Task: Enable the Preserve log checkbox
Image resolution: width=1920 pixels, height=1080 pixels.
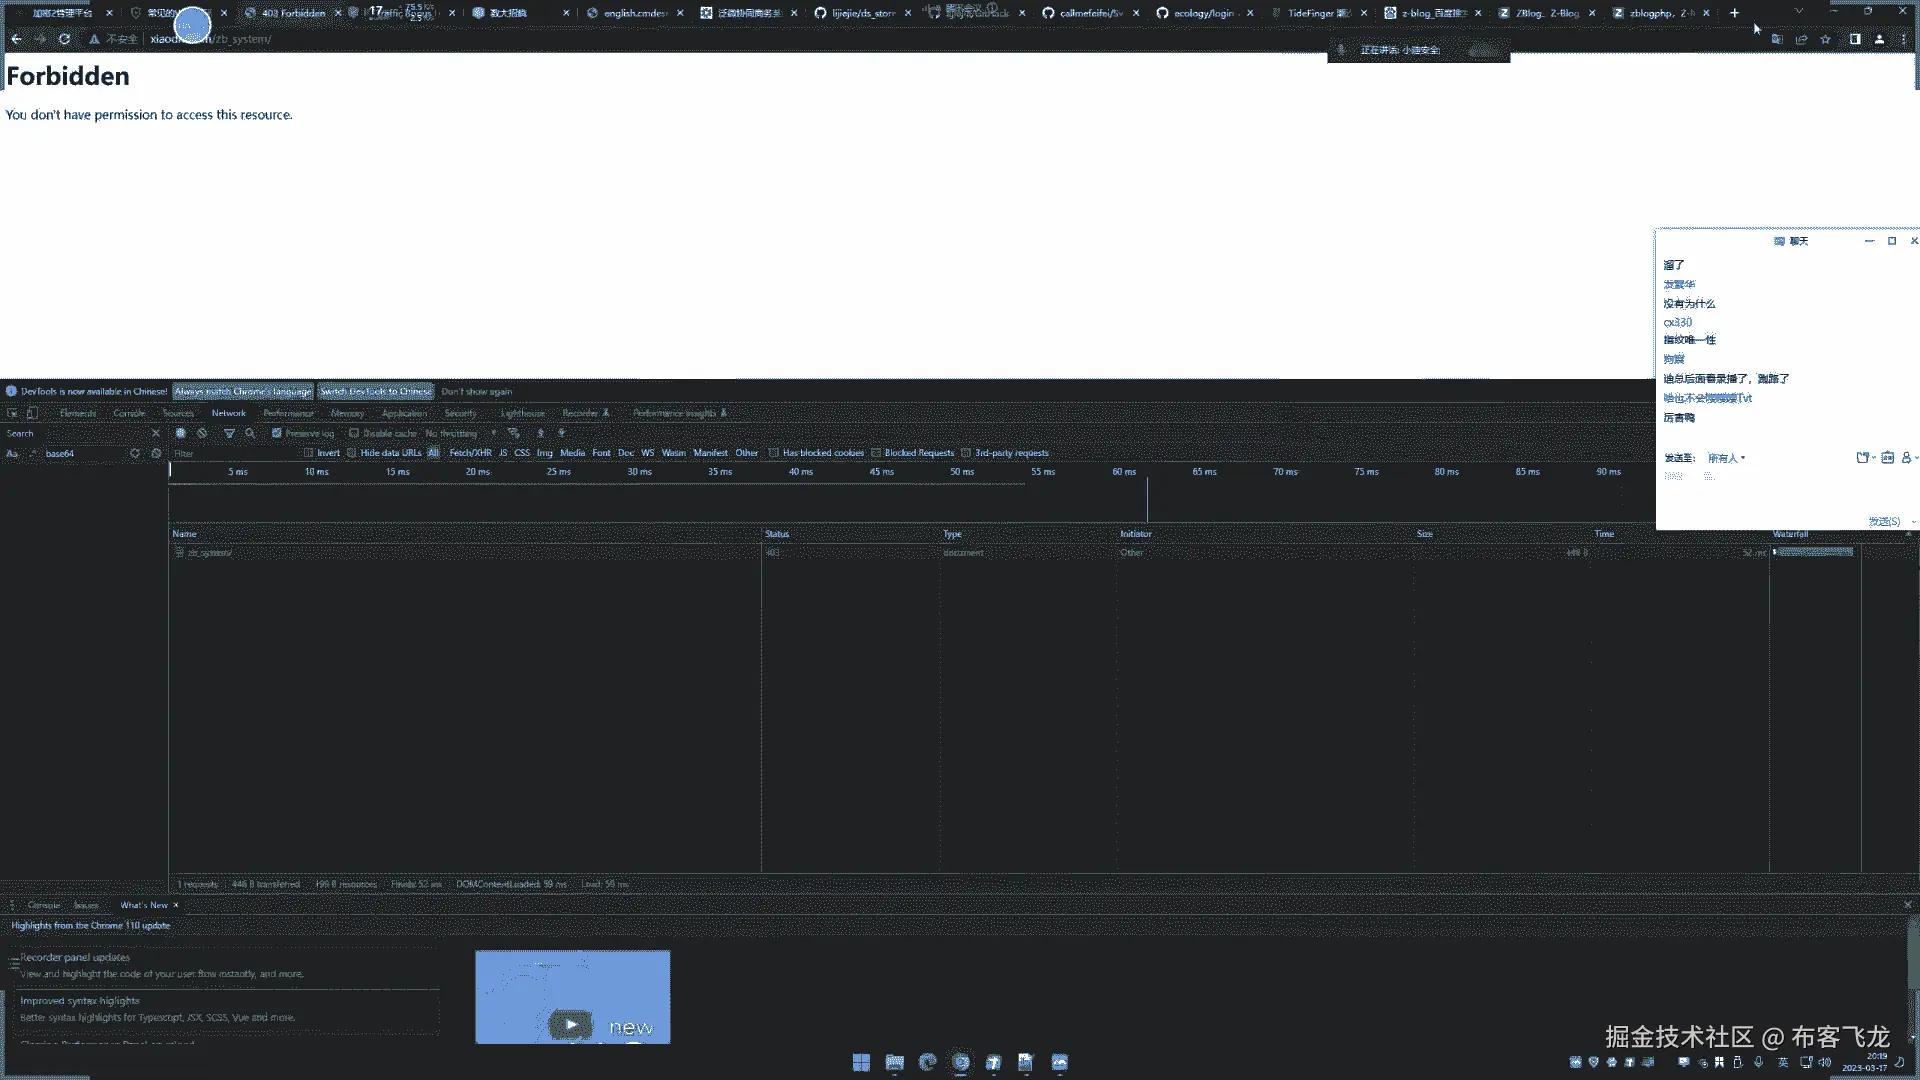Action: point(277,433)
